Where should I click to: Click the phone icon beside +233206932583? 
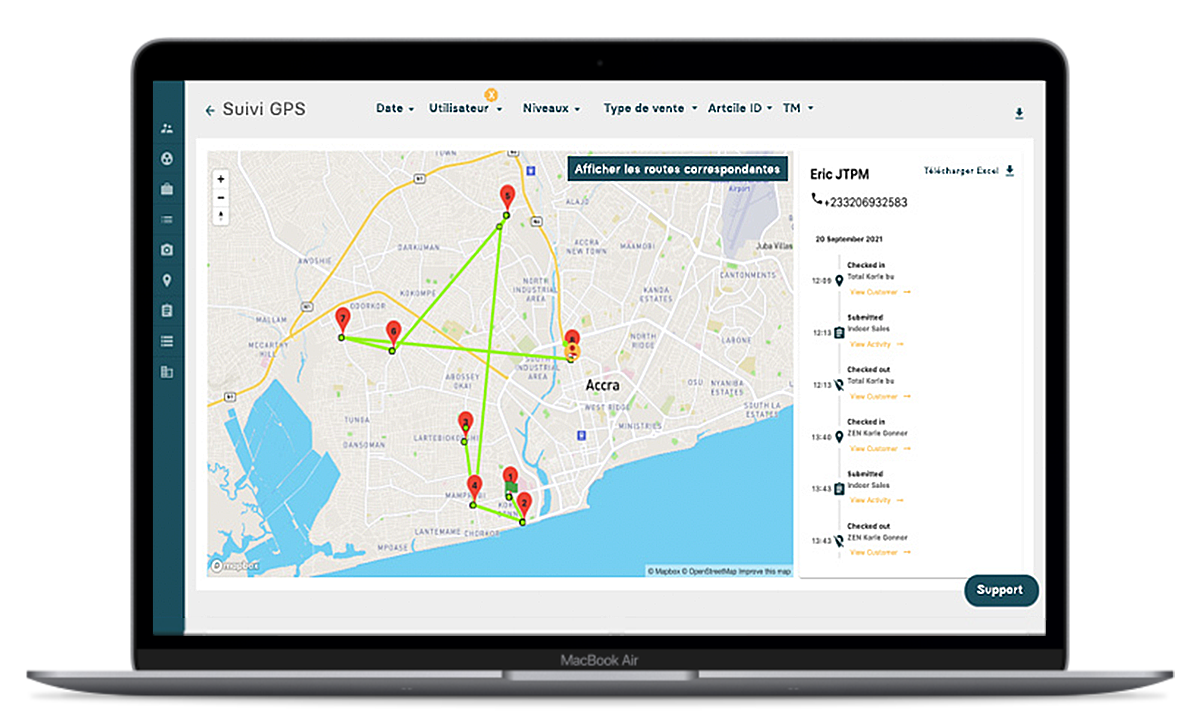point(817,200)
